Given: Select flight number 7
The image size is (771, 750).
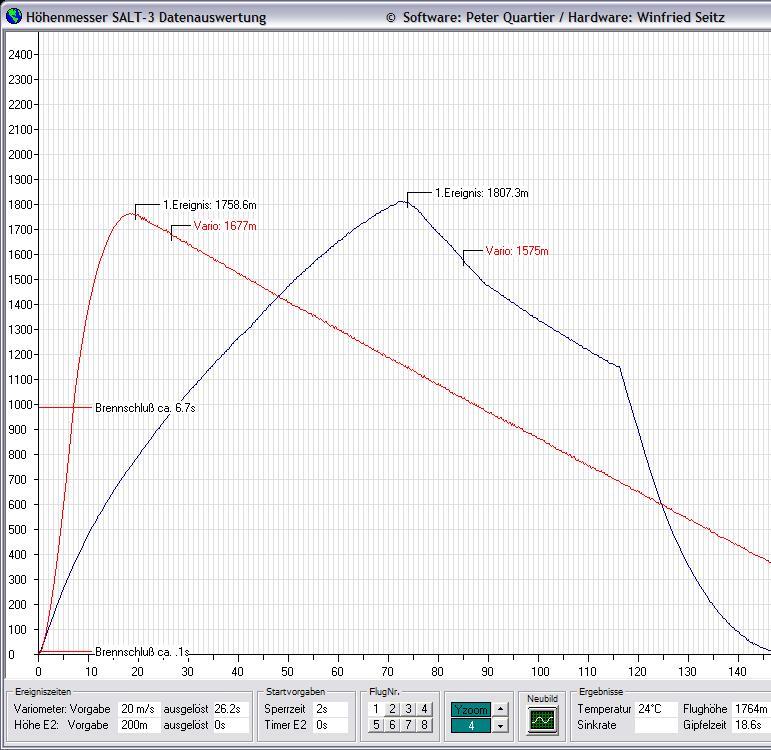Looking at the screenshot, I should point(408,724).
